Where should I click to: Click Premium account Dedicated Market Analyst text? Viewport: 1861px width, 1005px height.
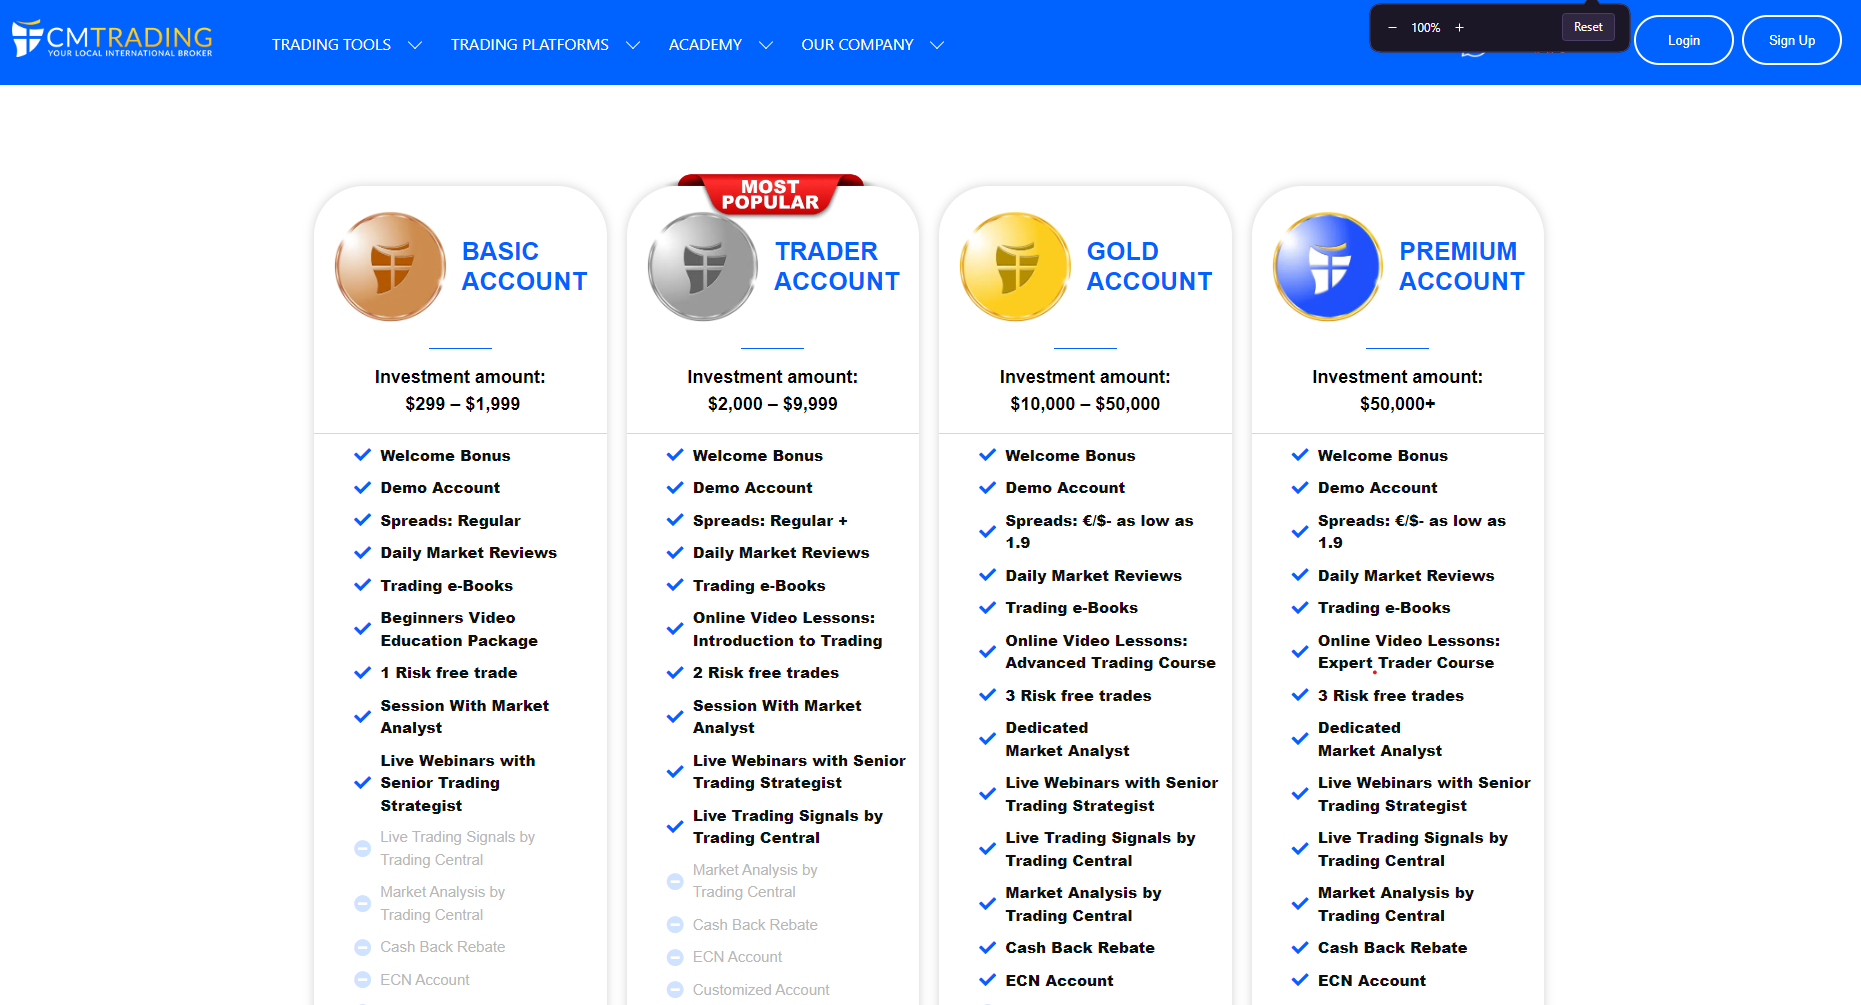[1380, 739]
